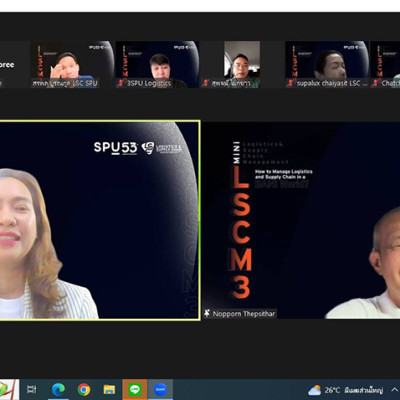Select the supalux chaiyasit LSC participant thumbnail
This screenshot has height=400, width=400.
click(327, 64)
